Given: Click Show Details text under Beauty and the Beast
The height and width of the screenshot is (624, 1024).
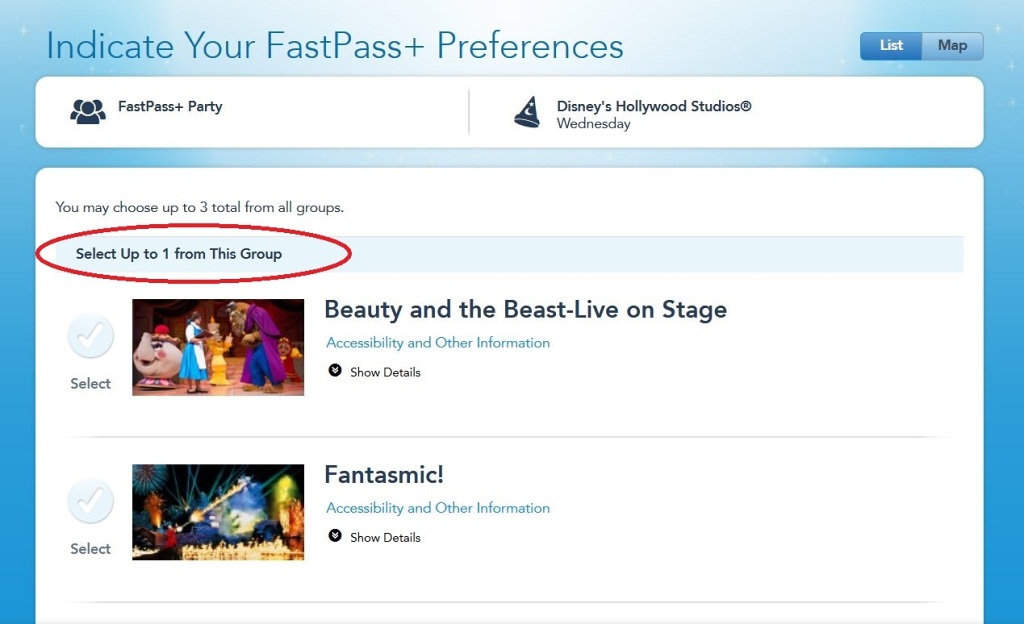Looking at the screenshot, I should (x=385, y=372).
